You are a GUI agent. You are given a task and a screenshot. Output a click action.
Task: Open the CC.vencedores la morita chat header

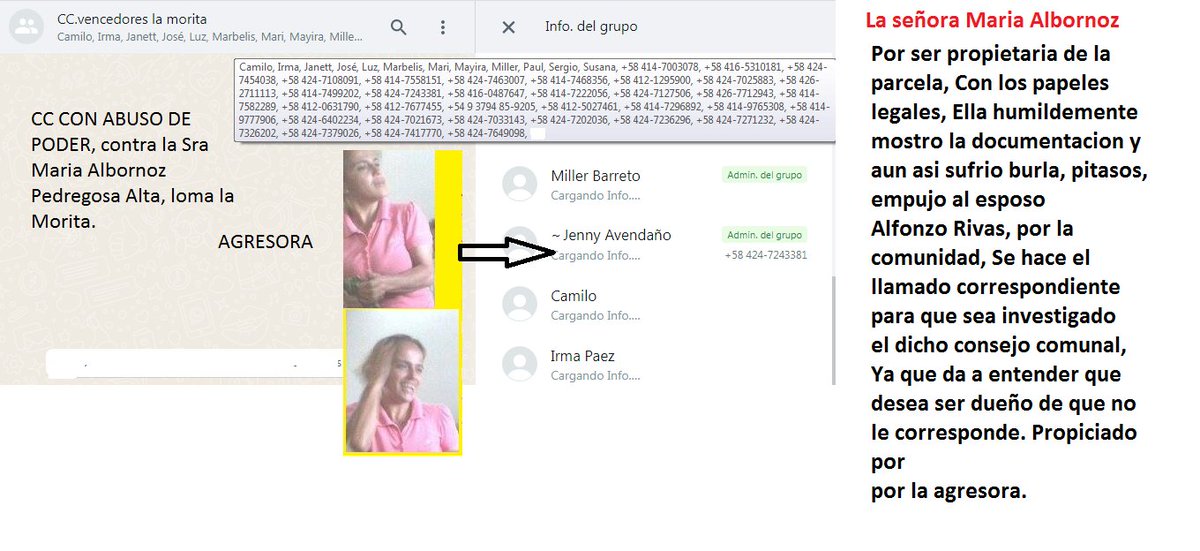(x=237, y=27)
